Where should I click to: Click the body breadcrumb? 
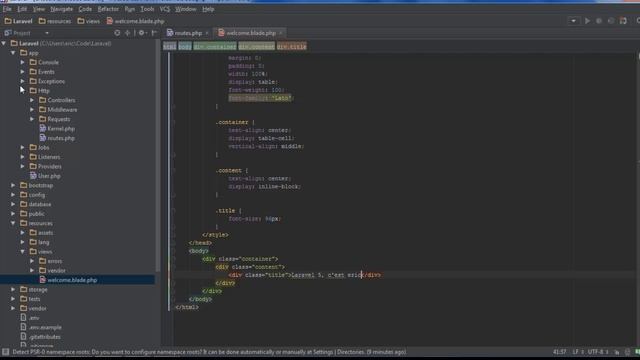tap(184, 47)
